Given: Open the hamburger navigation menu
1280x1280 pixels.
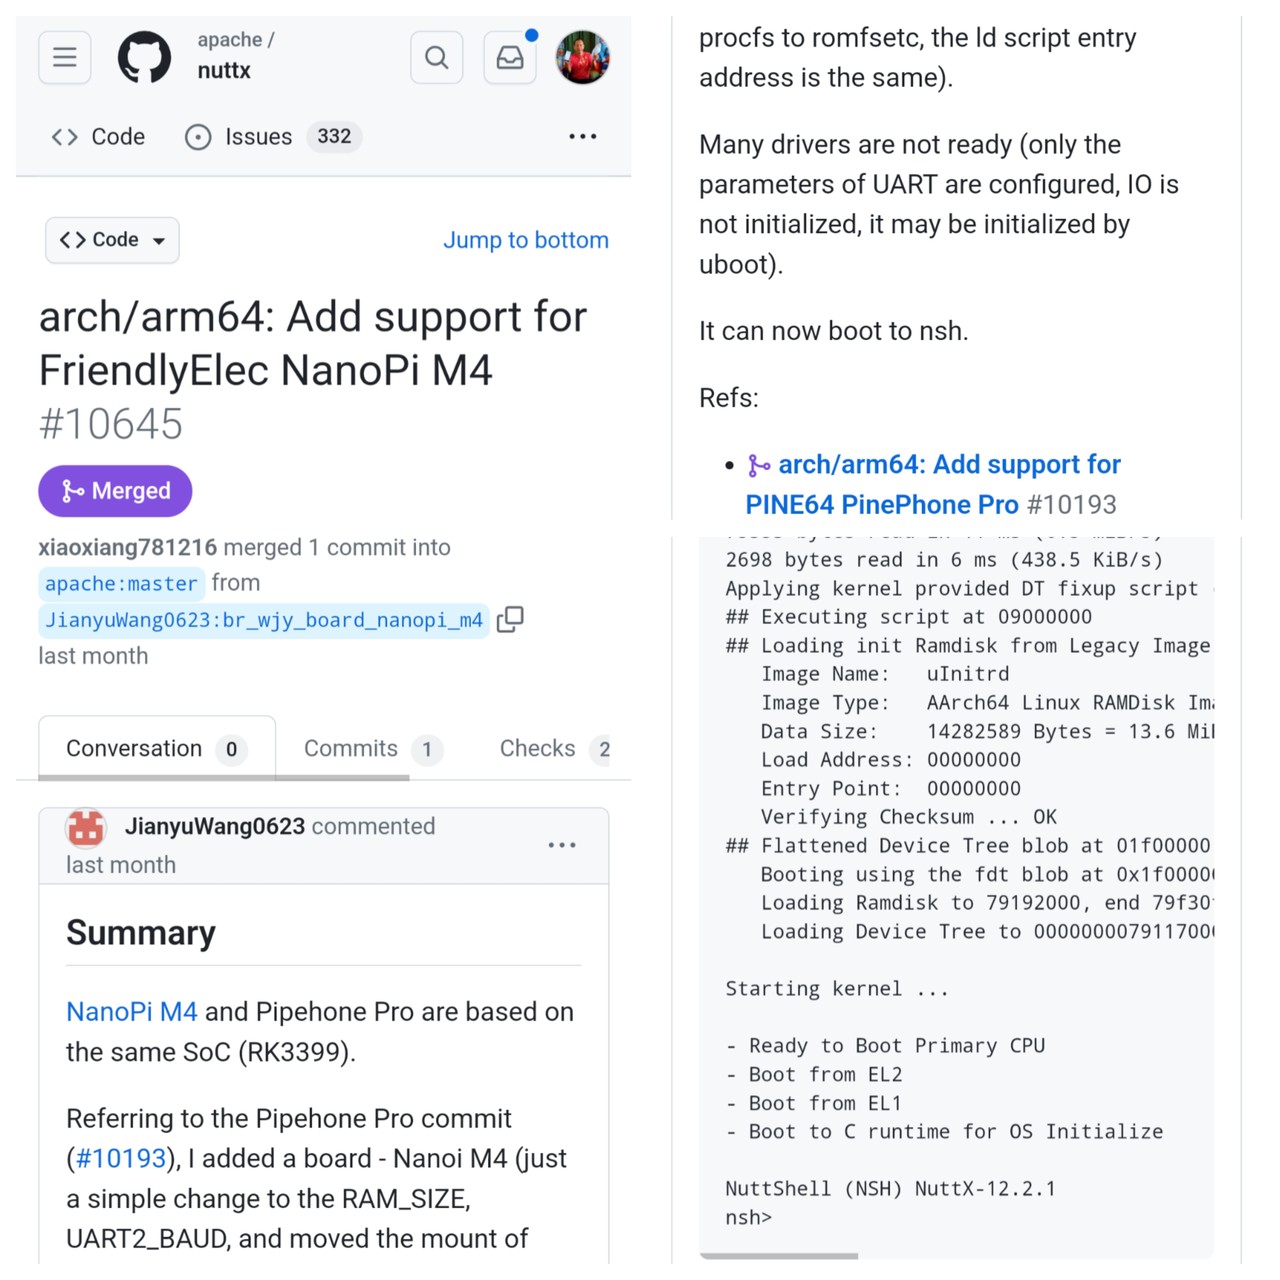Looking at the screenshot, I should click(65, 57).
